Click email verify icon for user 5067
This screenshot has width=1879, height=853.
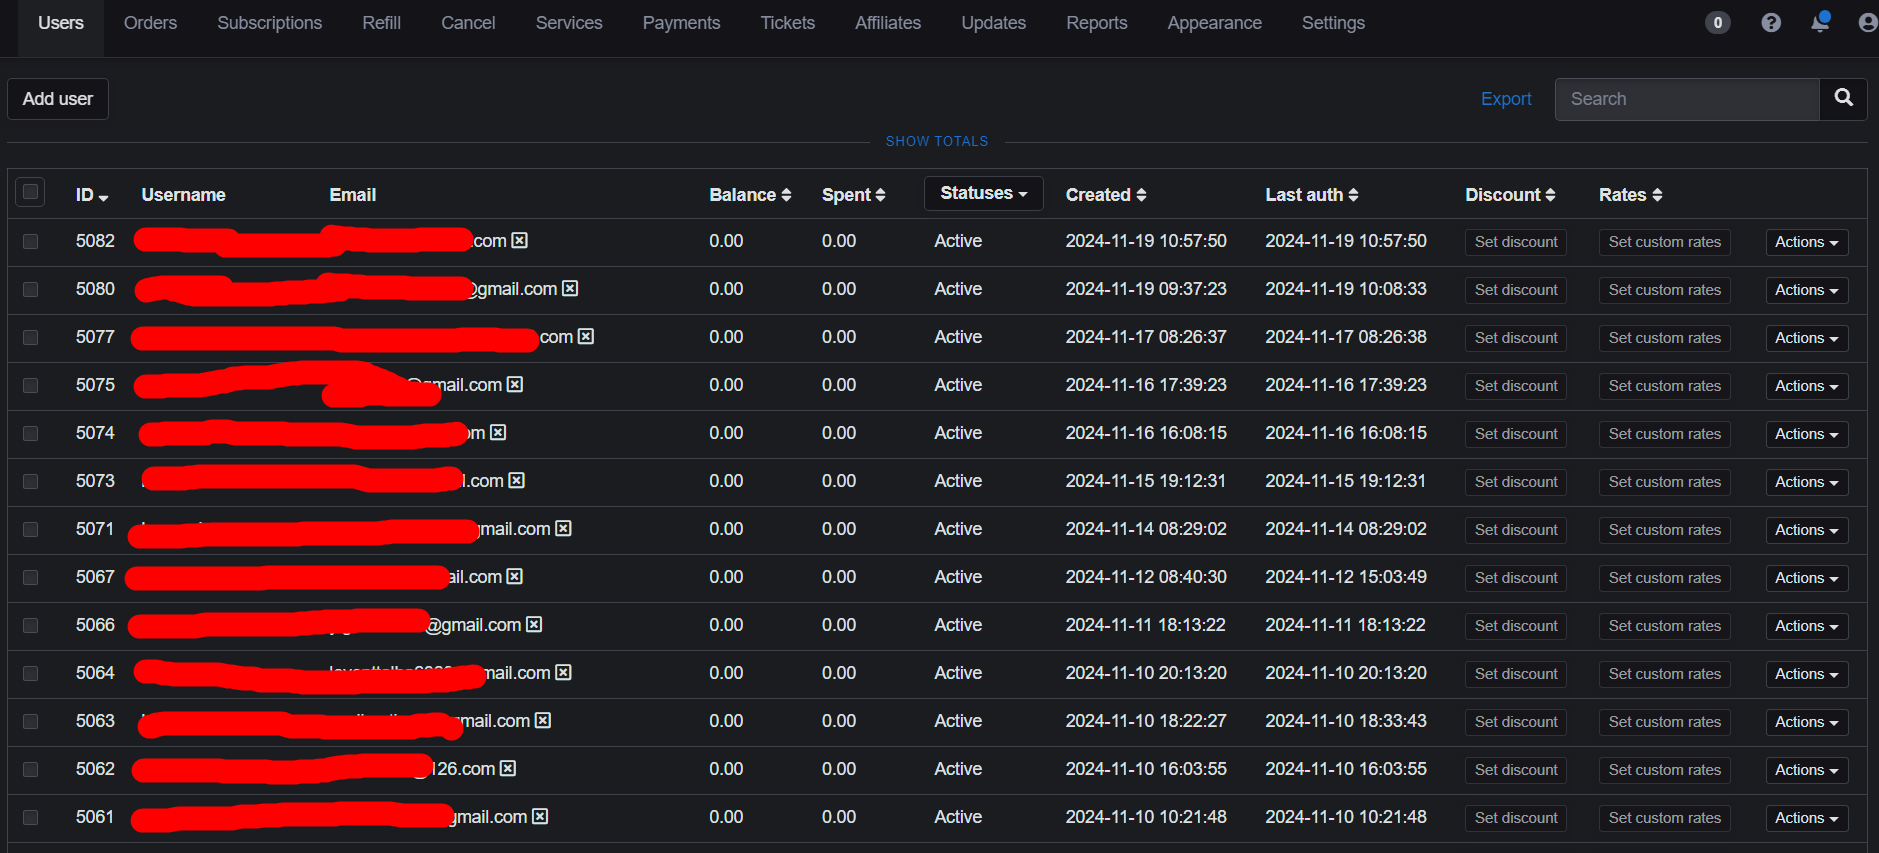[x=515, y=577]
